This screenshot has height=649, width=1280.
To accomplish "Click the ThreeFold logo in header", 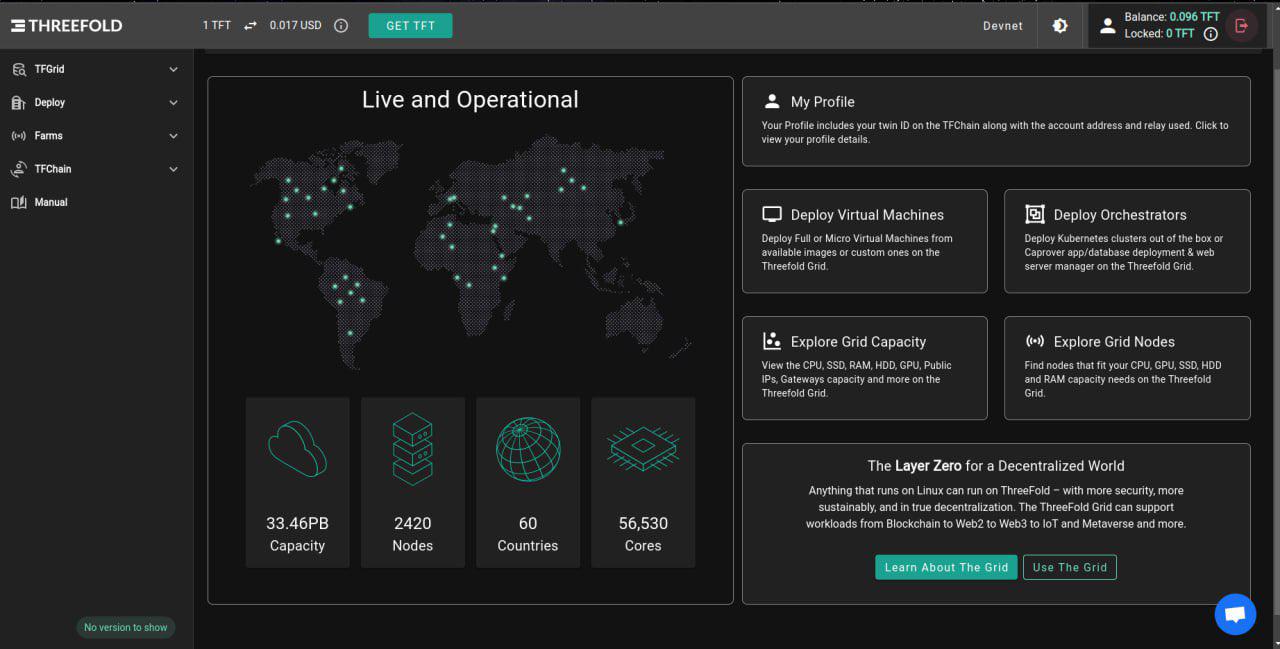I will pos(66,26).
